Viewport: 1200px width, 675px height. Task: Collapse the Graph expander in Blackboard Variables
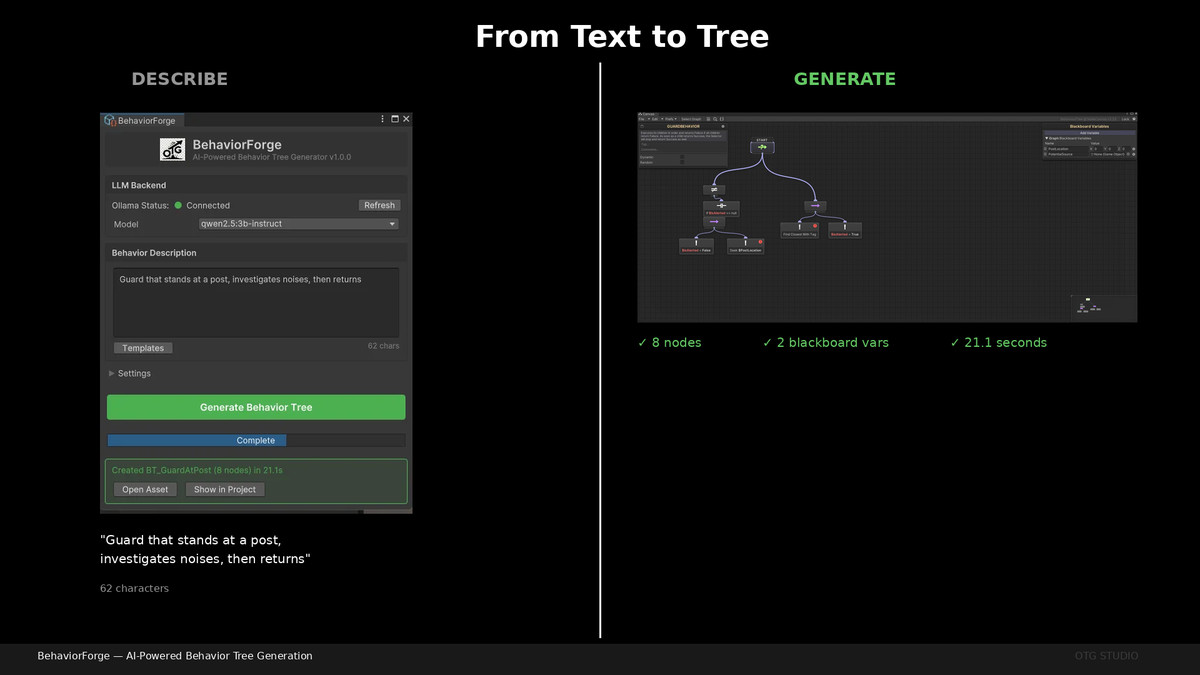coord(1047,138)
